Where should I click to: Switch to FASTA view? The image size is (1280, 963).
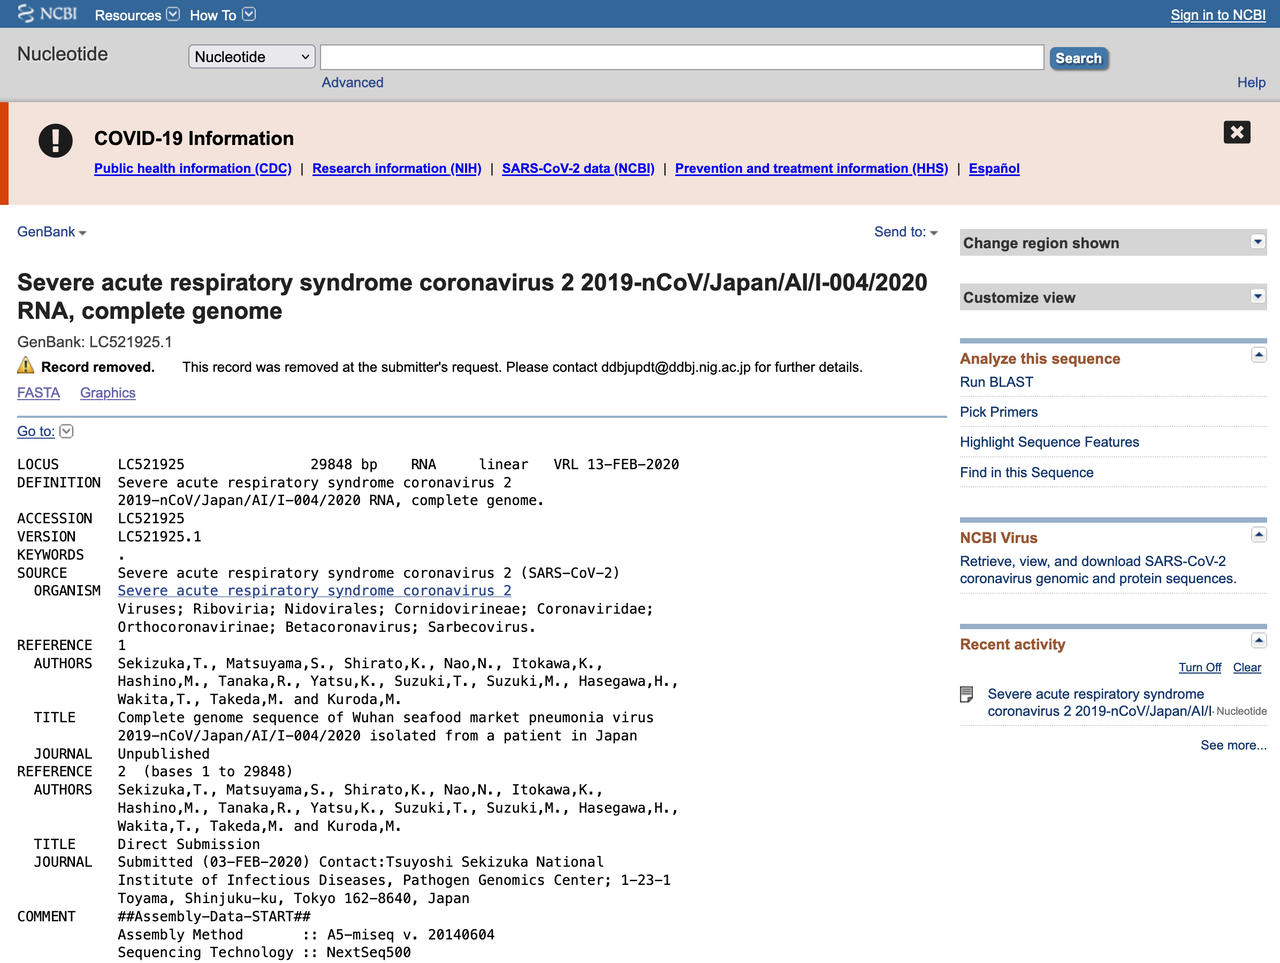click(38, 393)
